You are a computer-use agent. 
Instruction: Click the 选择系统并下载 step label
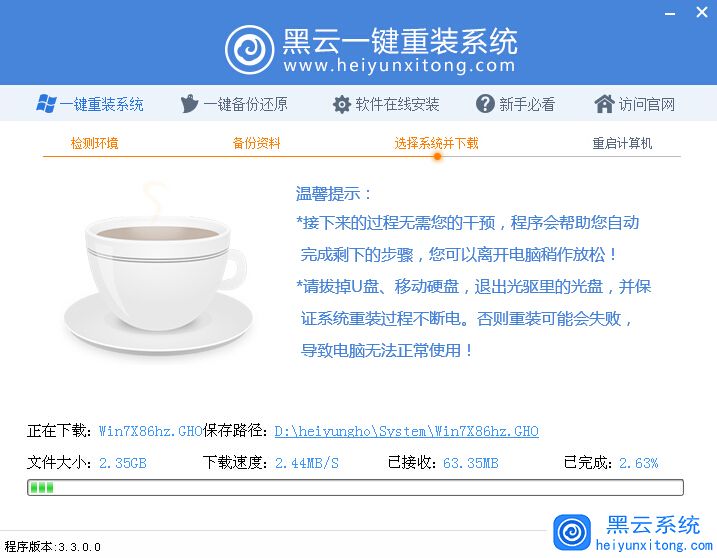point(436,143)
